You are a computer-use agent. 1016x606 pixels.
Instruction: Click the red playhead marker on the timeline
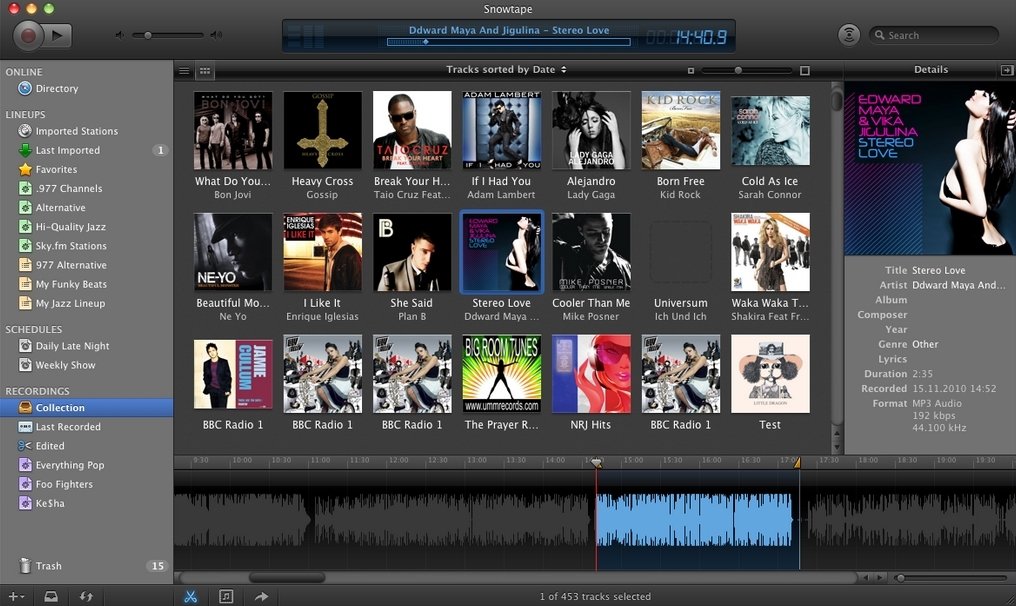point(596,463)
